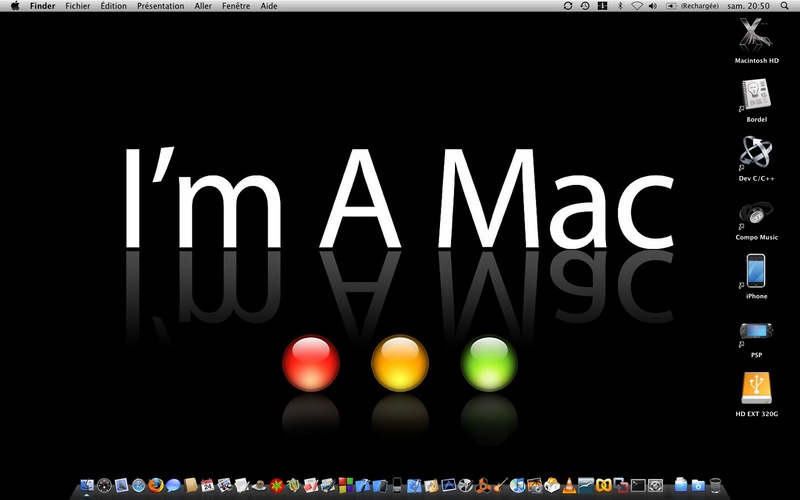Viewport: 800px width, 500px height.
Task: Open the Aller menu
Action: (x=203, y=6)
